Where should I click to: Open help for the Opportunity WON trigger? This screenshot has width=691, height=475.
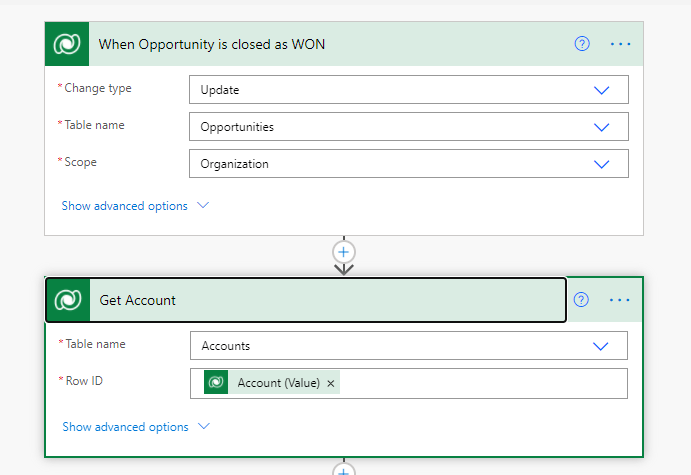[x=582, y=44]
